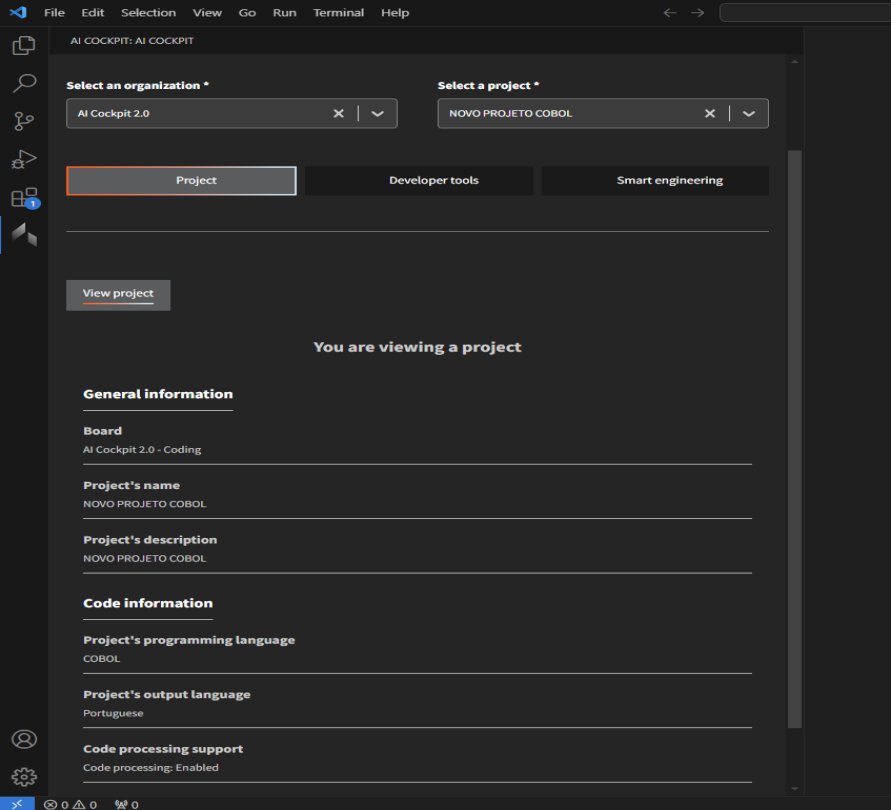Switch to the Smart engineering tab
Viewport: 892px width, 810px height.
669,181
